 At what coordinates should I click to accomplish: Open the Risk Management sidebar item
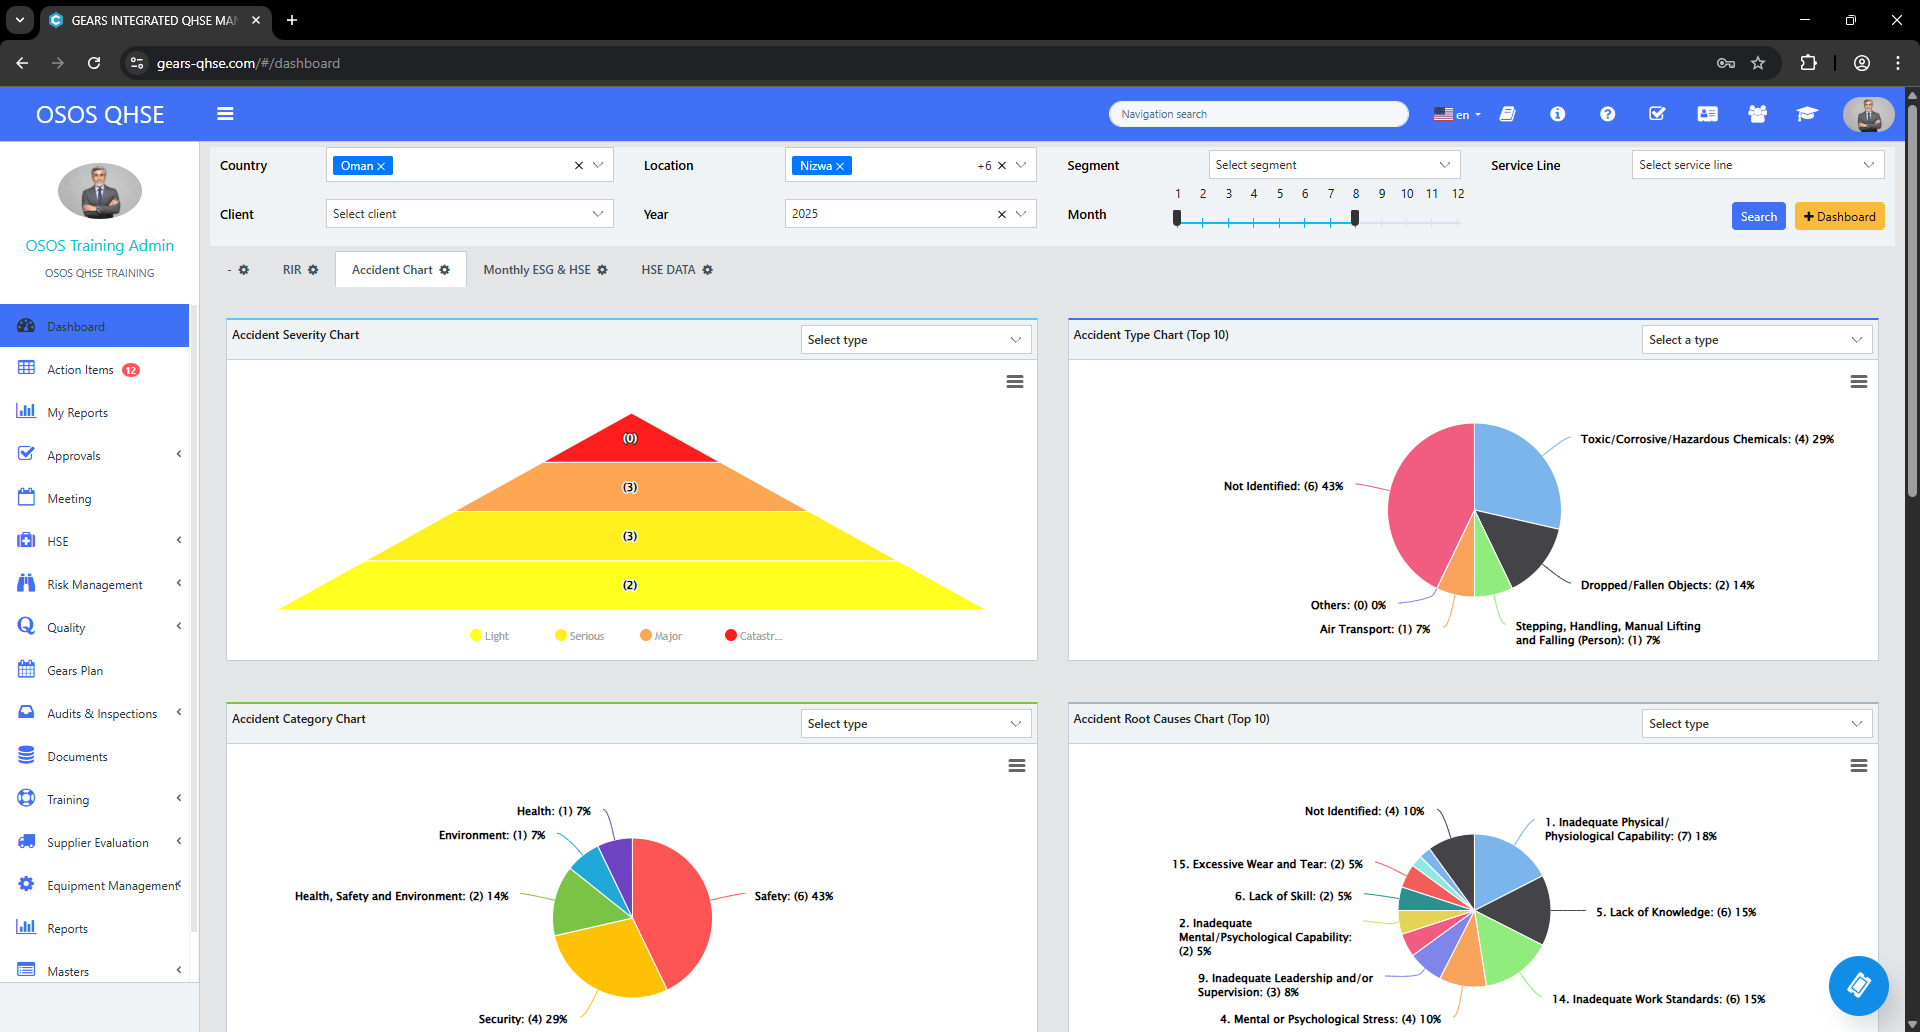tap(95, 584)
